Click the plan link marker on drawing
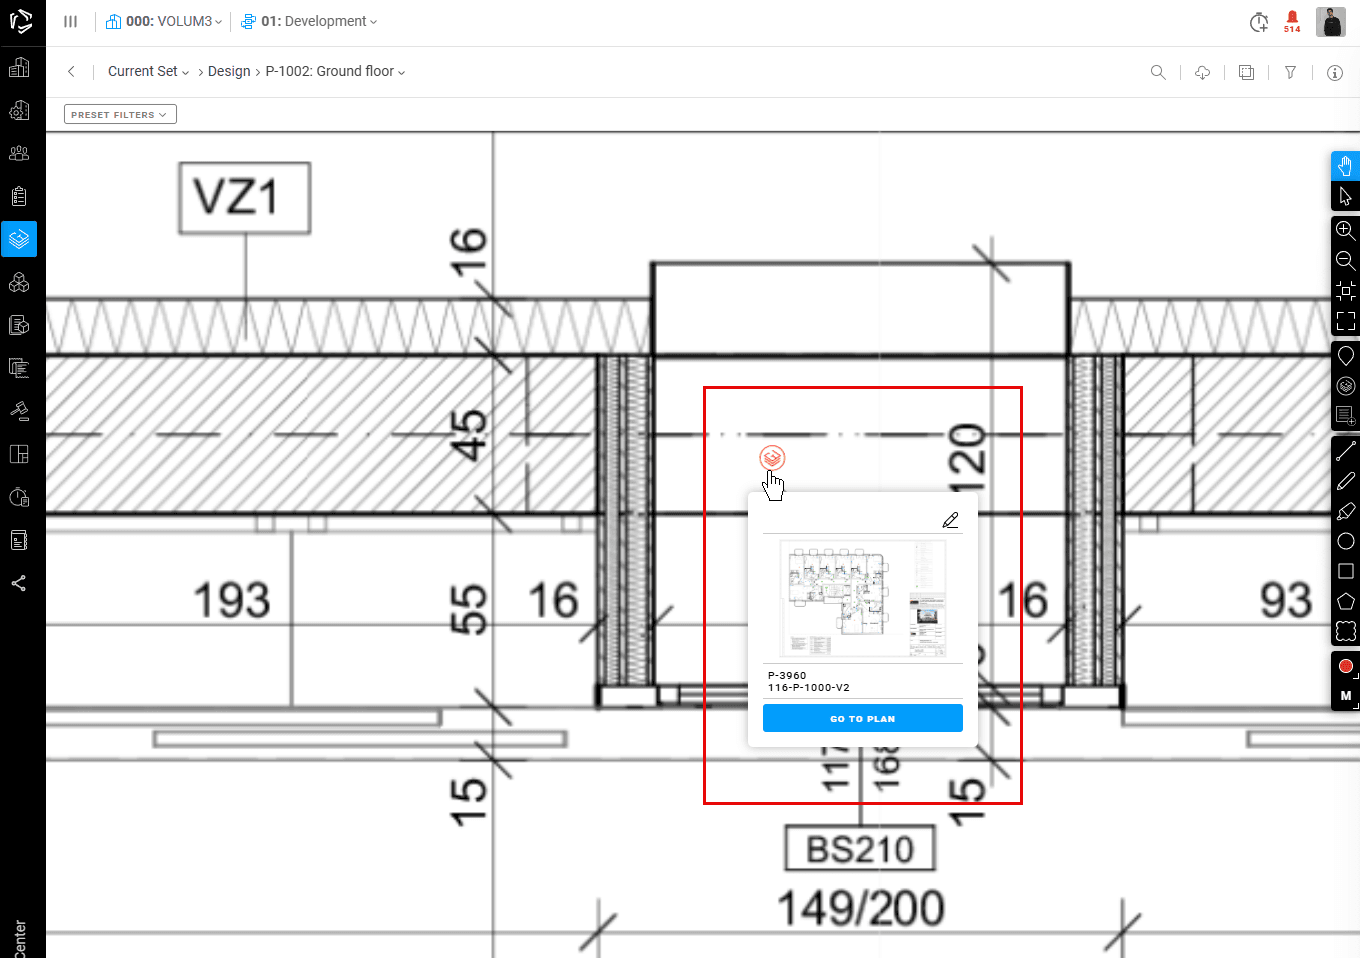Viewport: 1360px width, 958px height. [x=772, y=458]
